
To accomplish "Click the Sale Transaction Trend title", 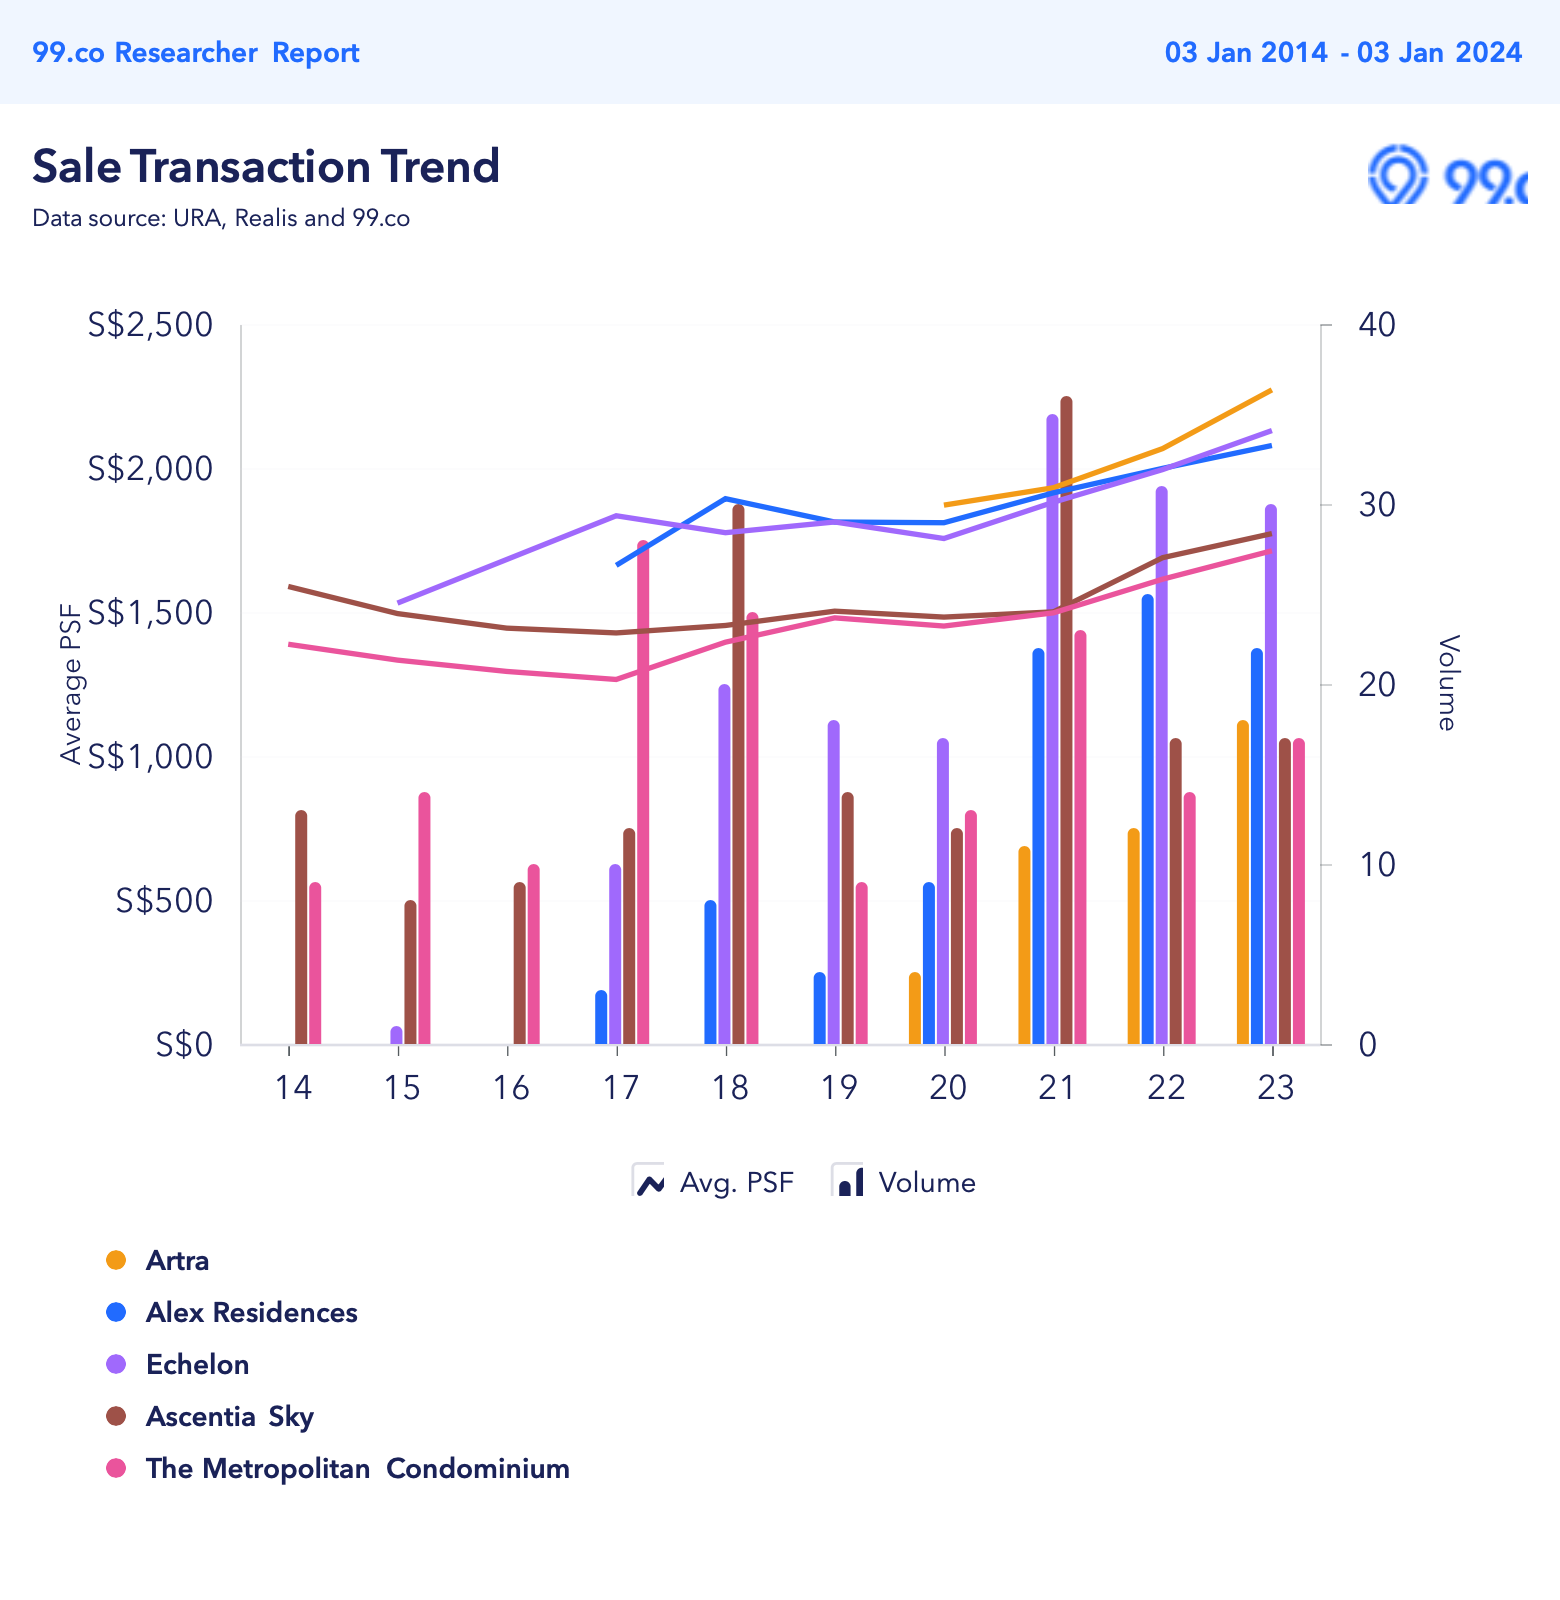I will click(266, 166).
